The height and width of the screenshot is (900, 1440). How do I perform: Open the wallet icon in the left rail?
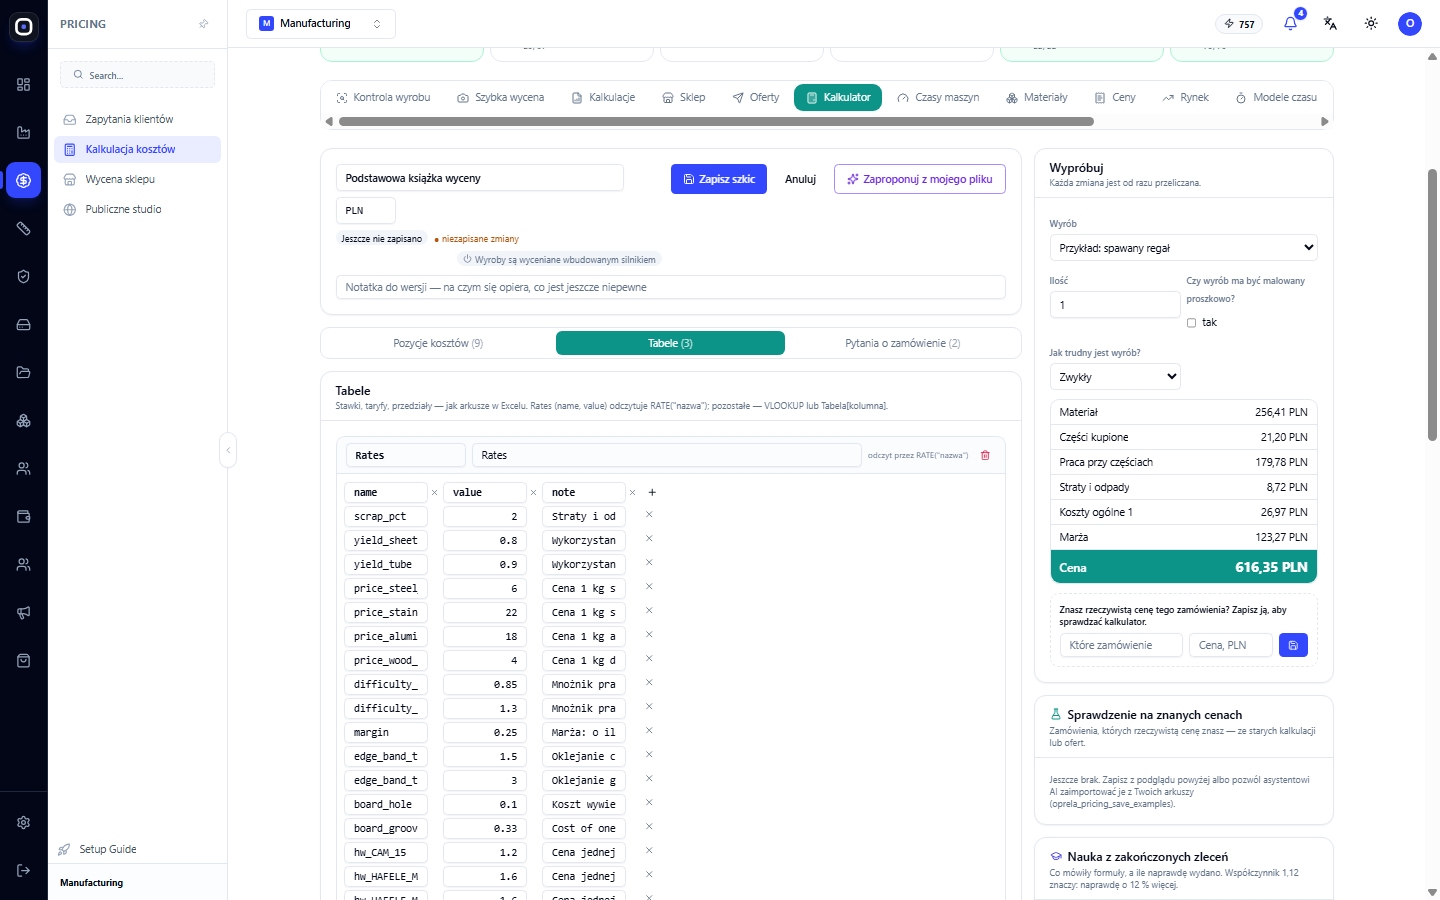[x=24, y=517]
